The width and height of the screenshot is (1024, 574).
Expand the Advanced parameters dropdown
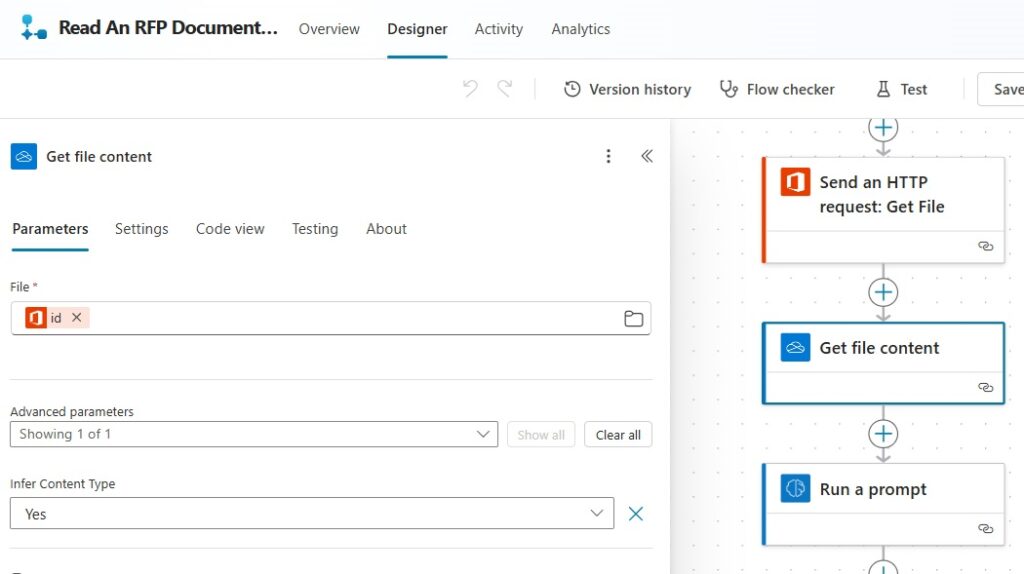point(254,434)
